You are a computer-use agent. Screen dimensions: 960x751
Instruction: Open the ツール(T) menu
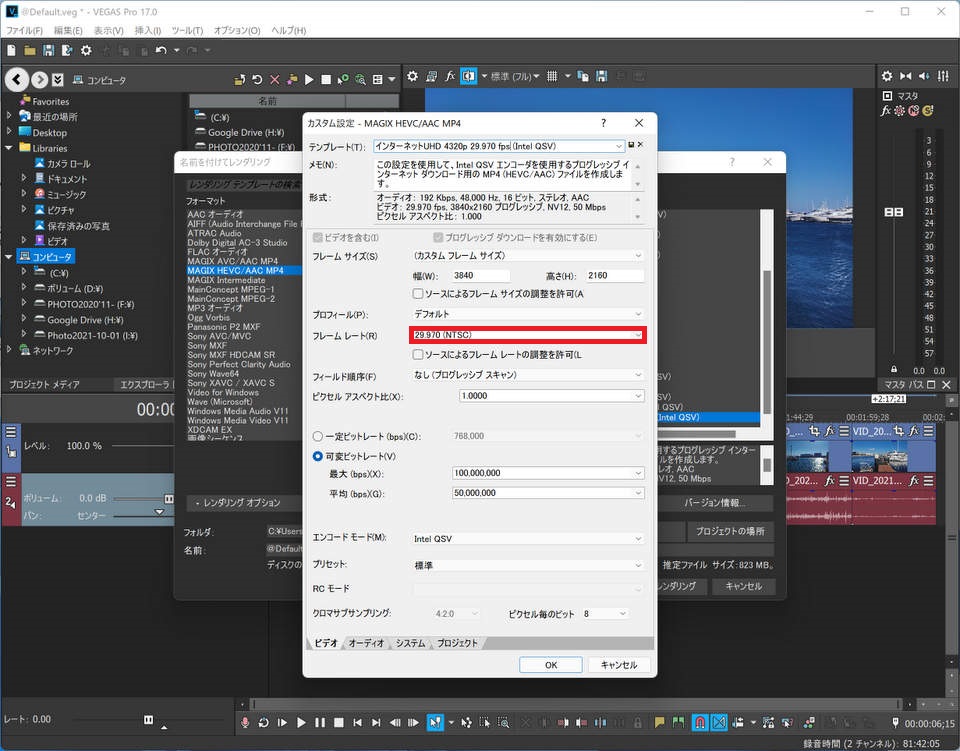187,31
